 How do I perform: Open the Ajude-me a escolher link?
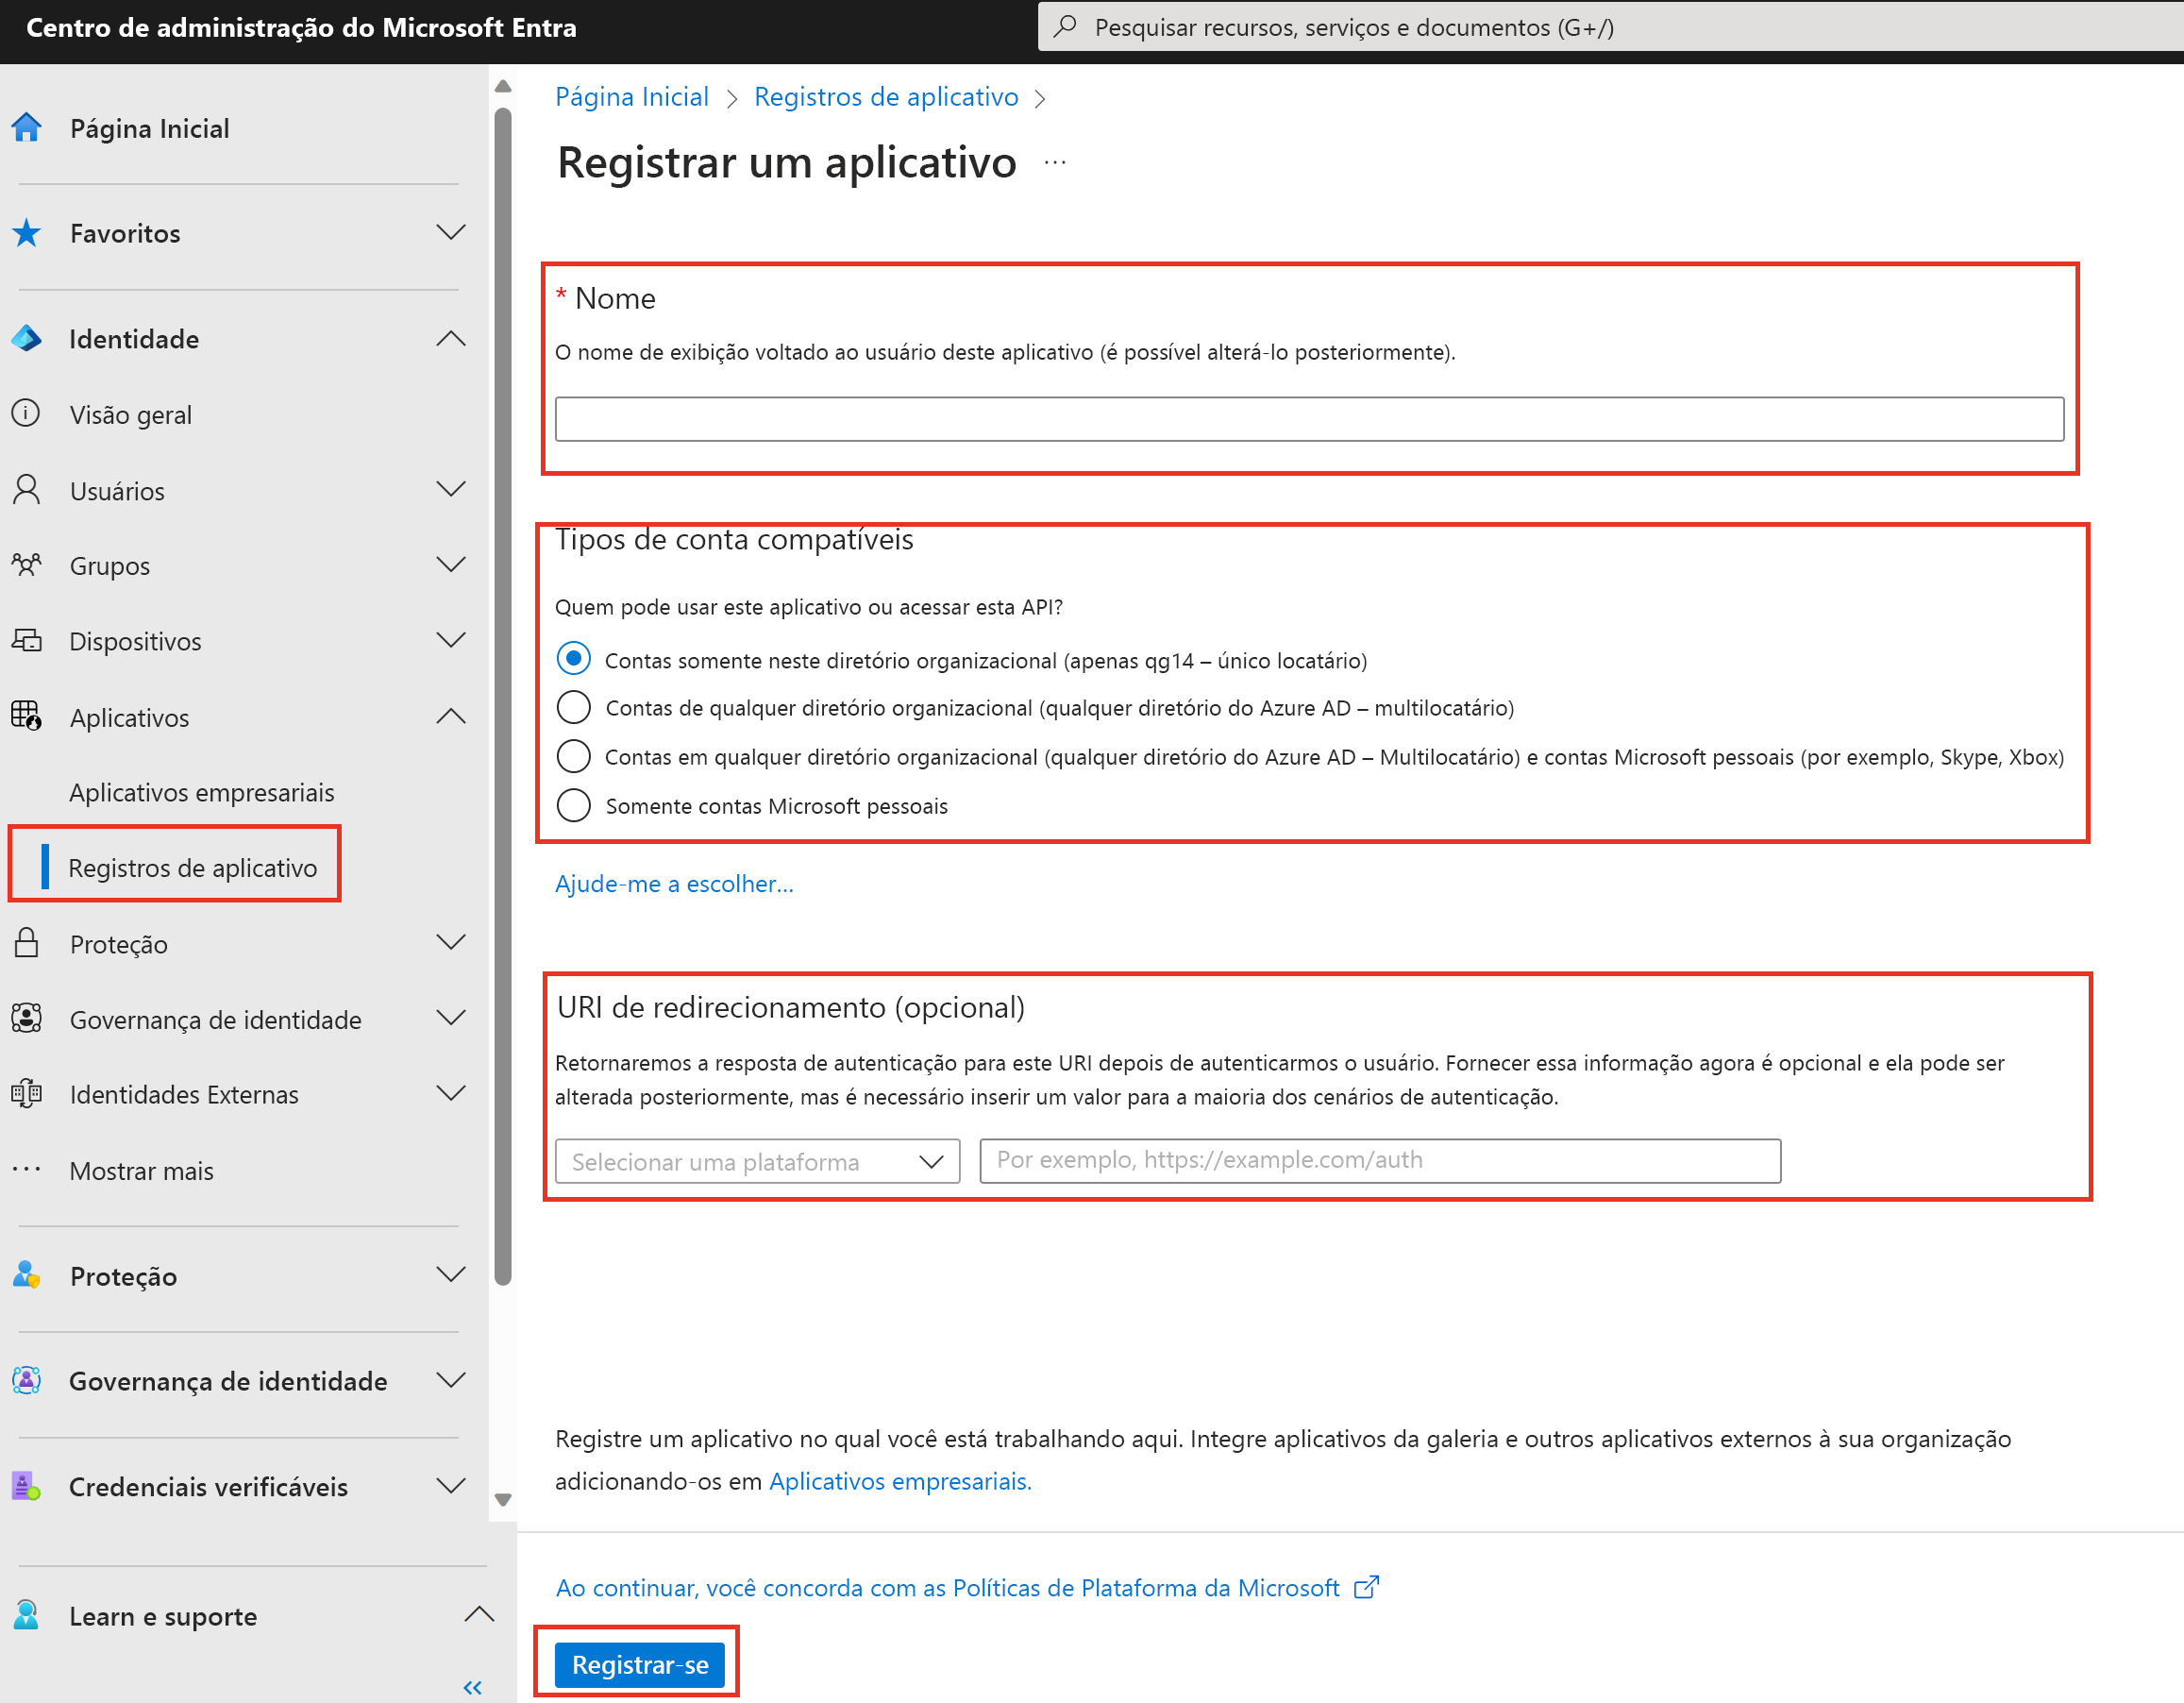pyautogui.click(x=674, y=883)
